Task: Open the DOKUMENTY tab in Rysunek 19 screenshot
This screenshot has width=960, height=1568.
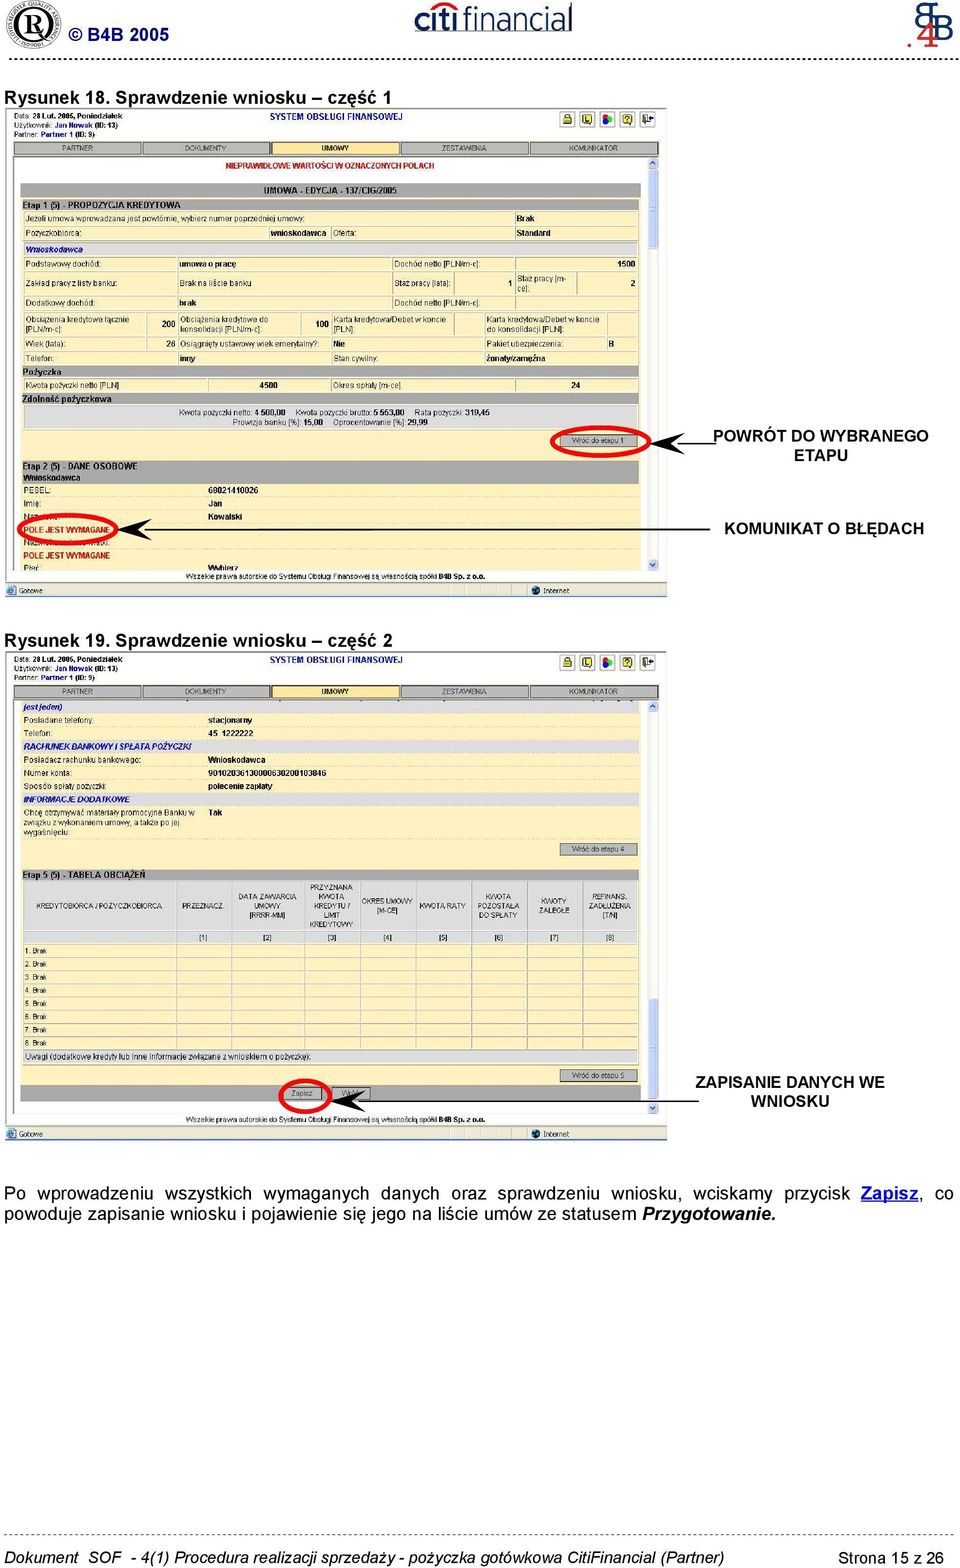Action: click(206, 691)
